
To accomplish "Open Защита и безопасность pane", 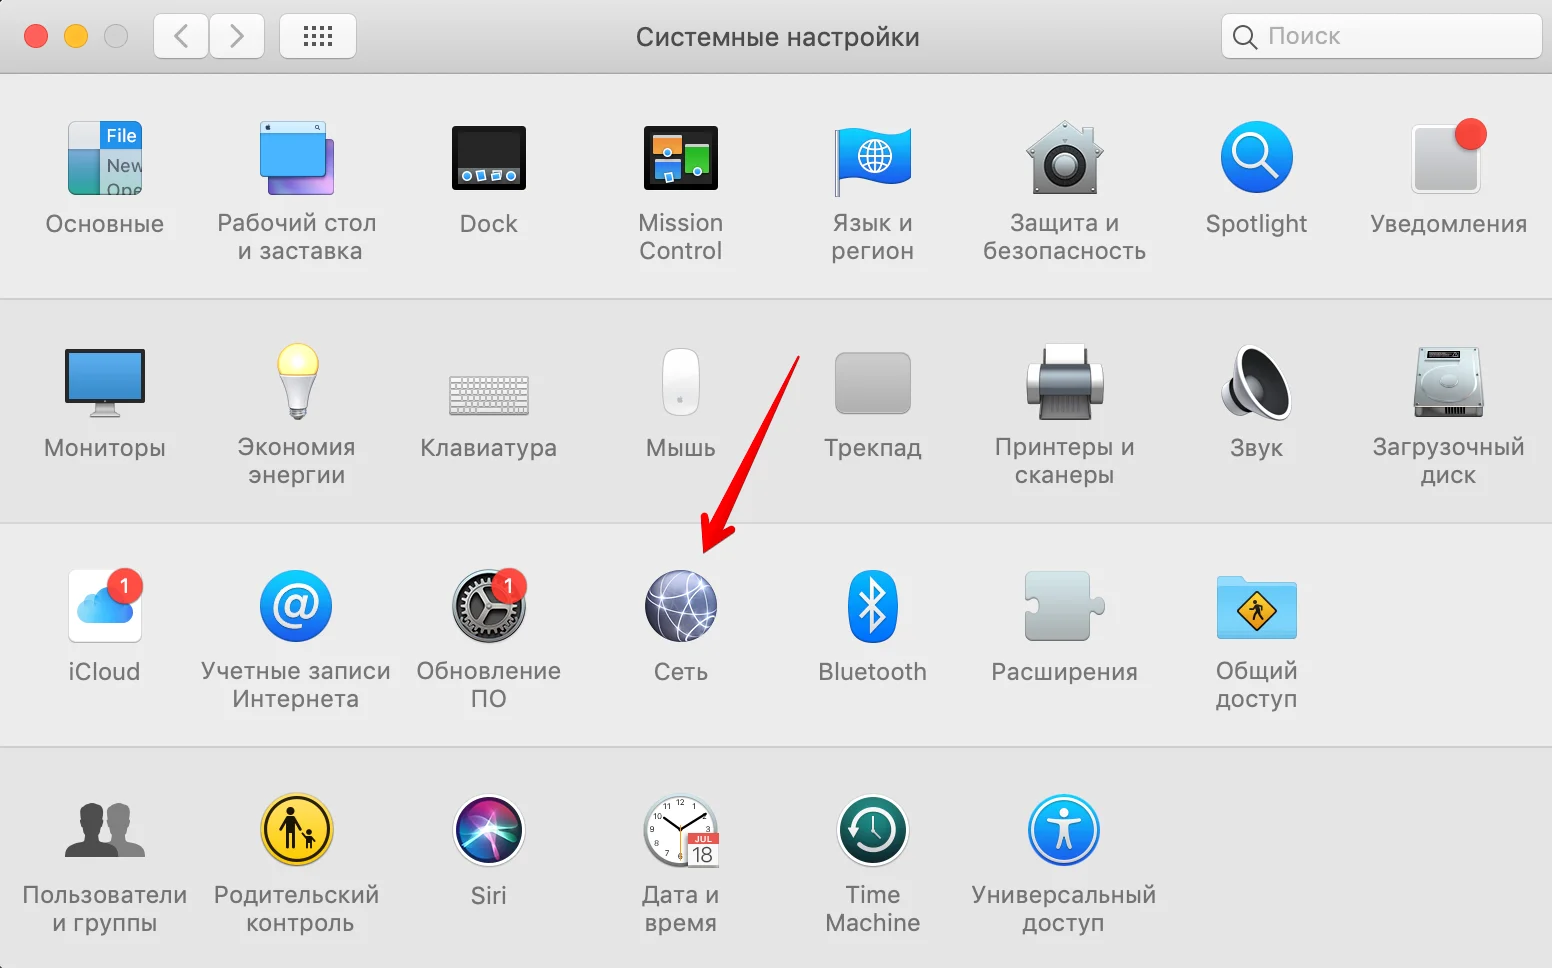I will click(1064, 159).
